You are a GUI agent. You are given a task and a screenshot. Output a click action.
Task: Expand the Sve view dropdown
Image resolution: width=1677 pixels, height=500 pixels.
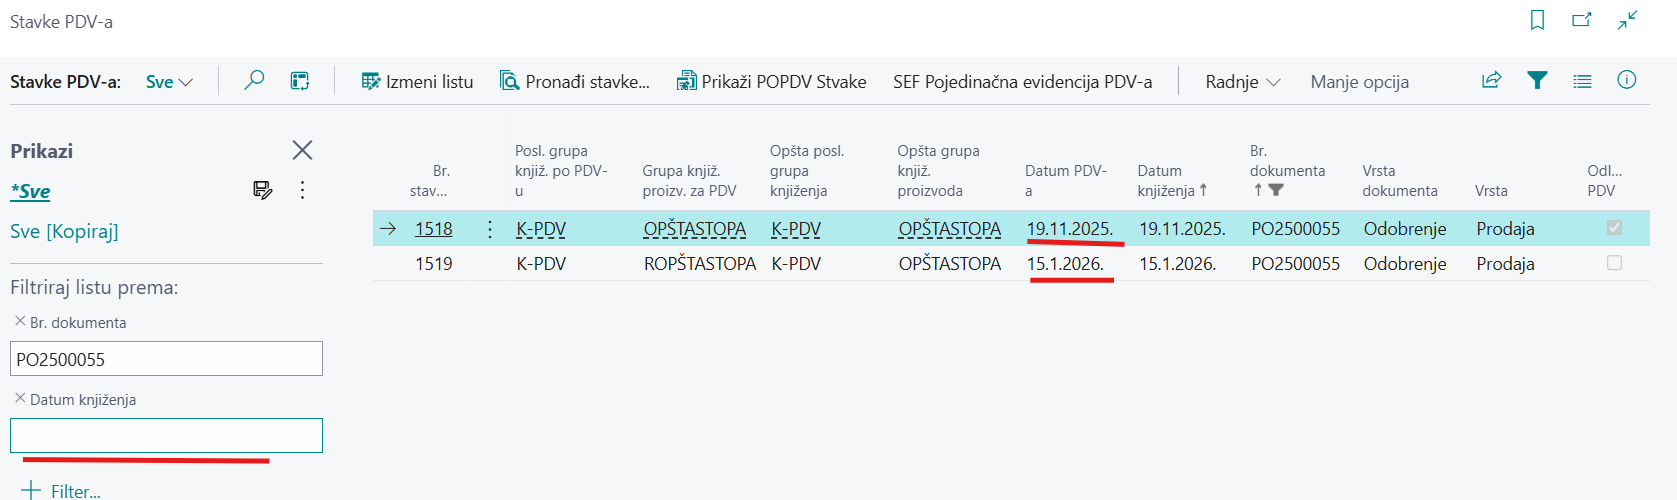click(x=169, y=82)
